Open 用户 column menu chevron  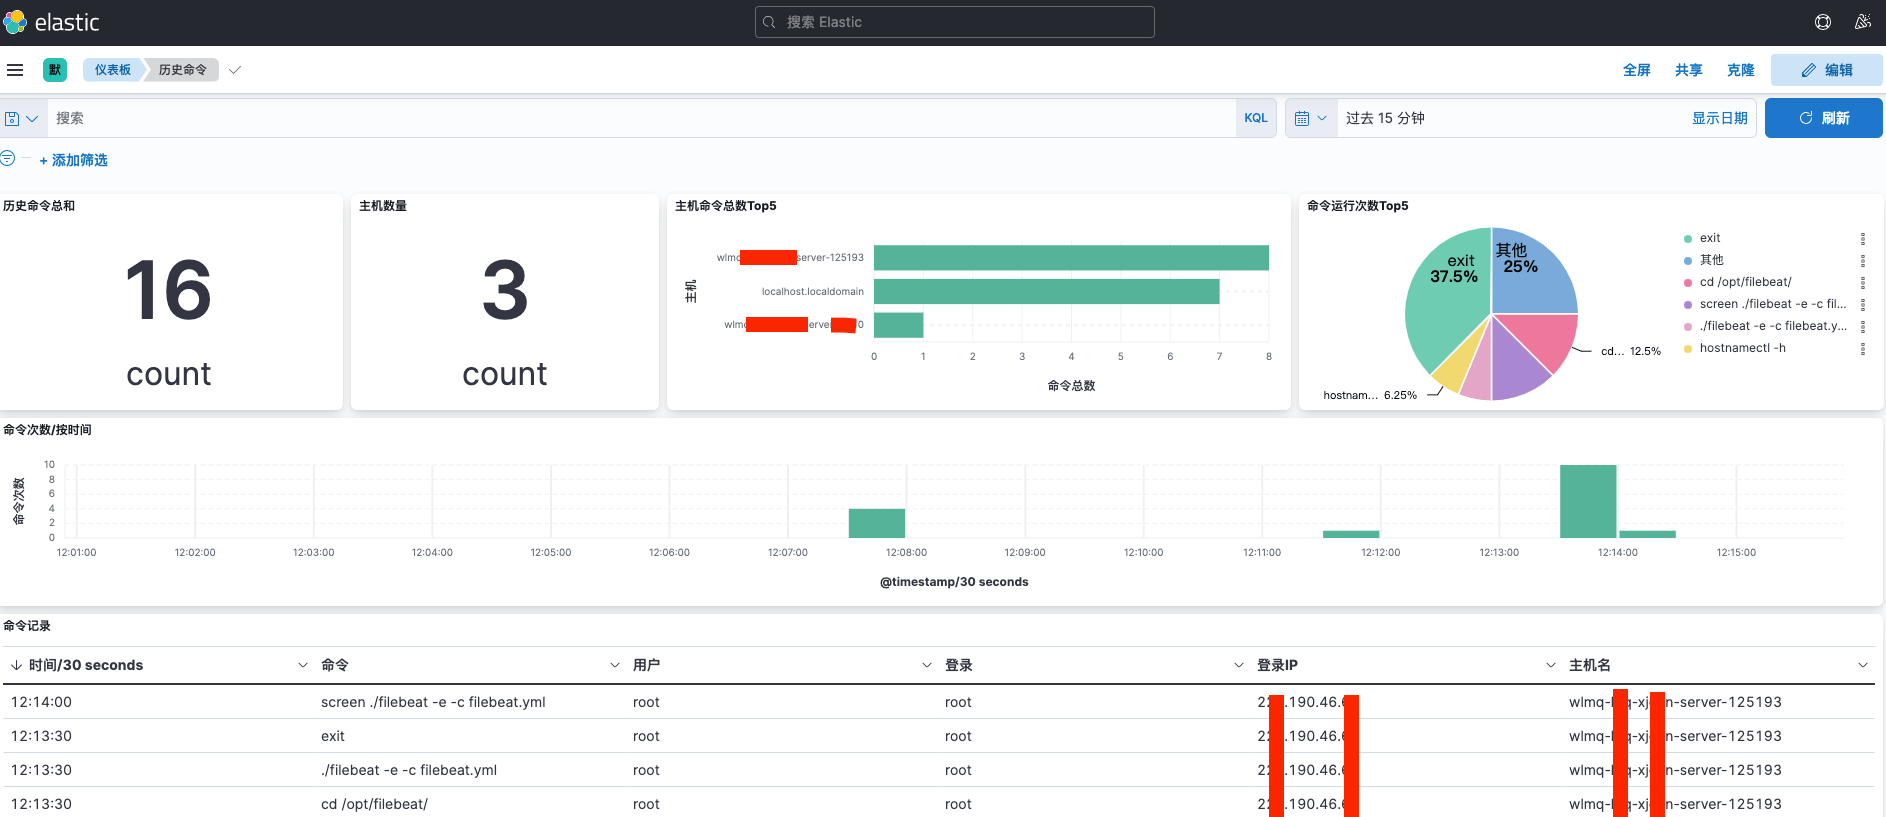pos(927,665)
